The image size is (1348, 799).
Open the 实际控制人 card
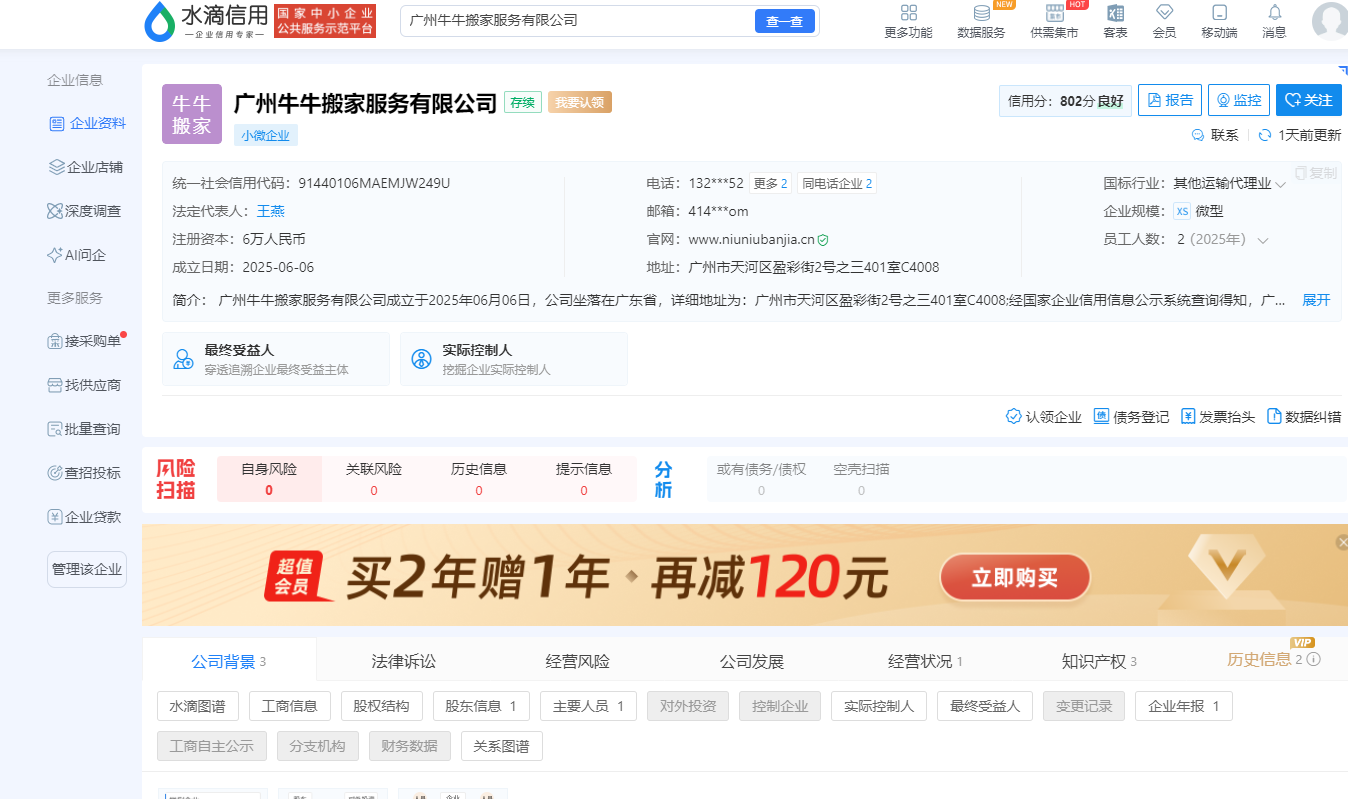click(514, 359)
